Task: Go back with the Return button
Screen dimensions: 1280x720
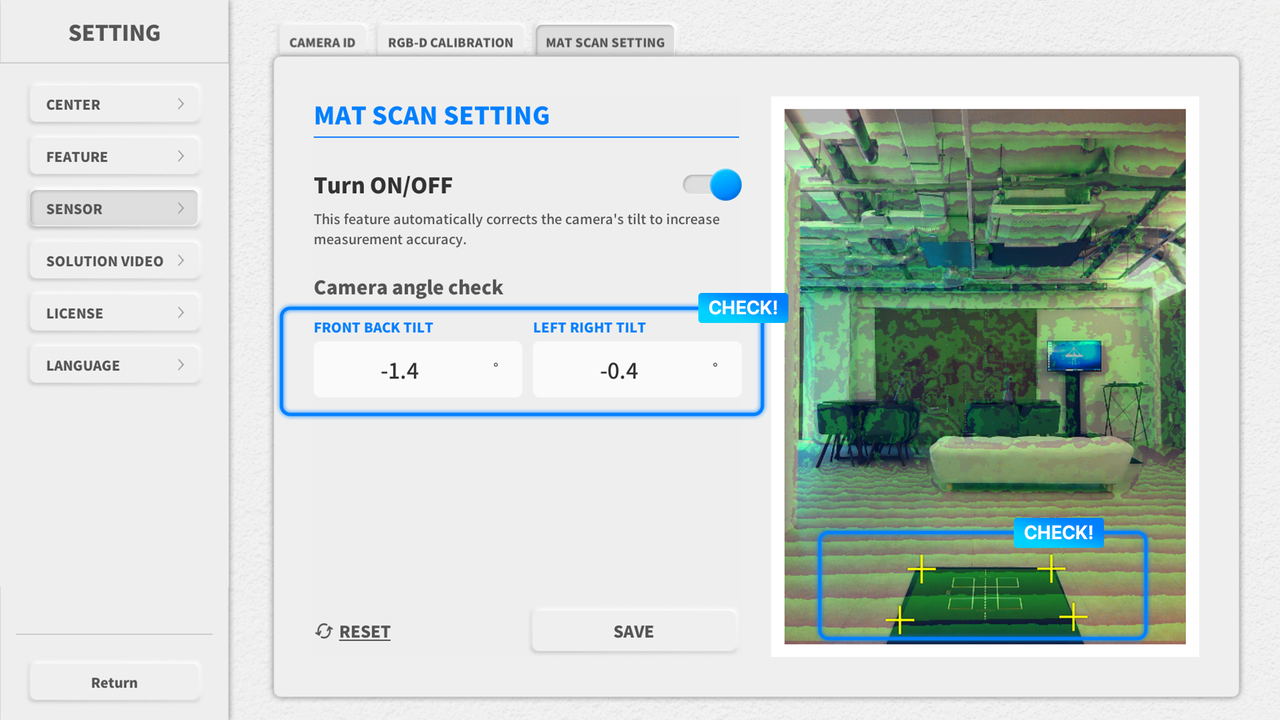Action: click(114, 682)
